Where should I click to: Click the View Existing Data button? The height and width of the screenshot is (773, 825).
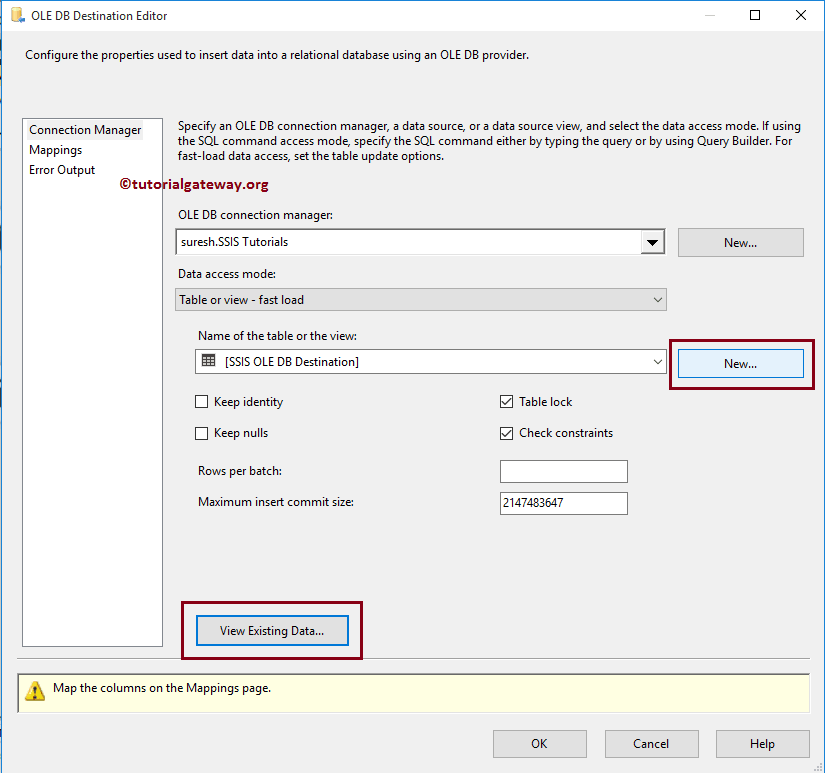coord(271,630)
